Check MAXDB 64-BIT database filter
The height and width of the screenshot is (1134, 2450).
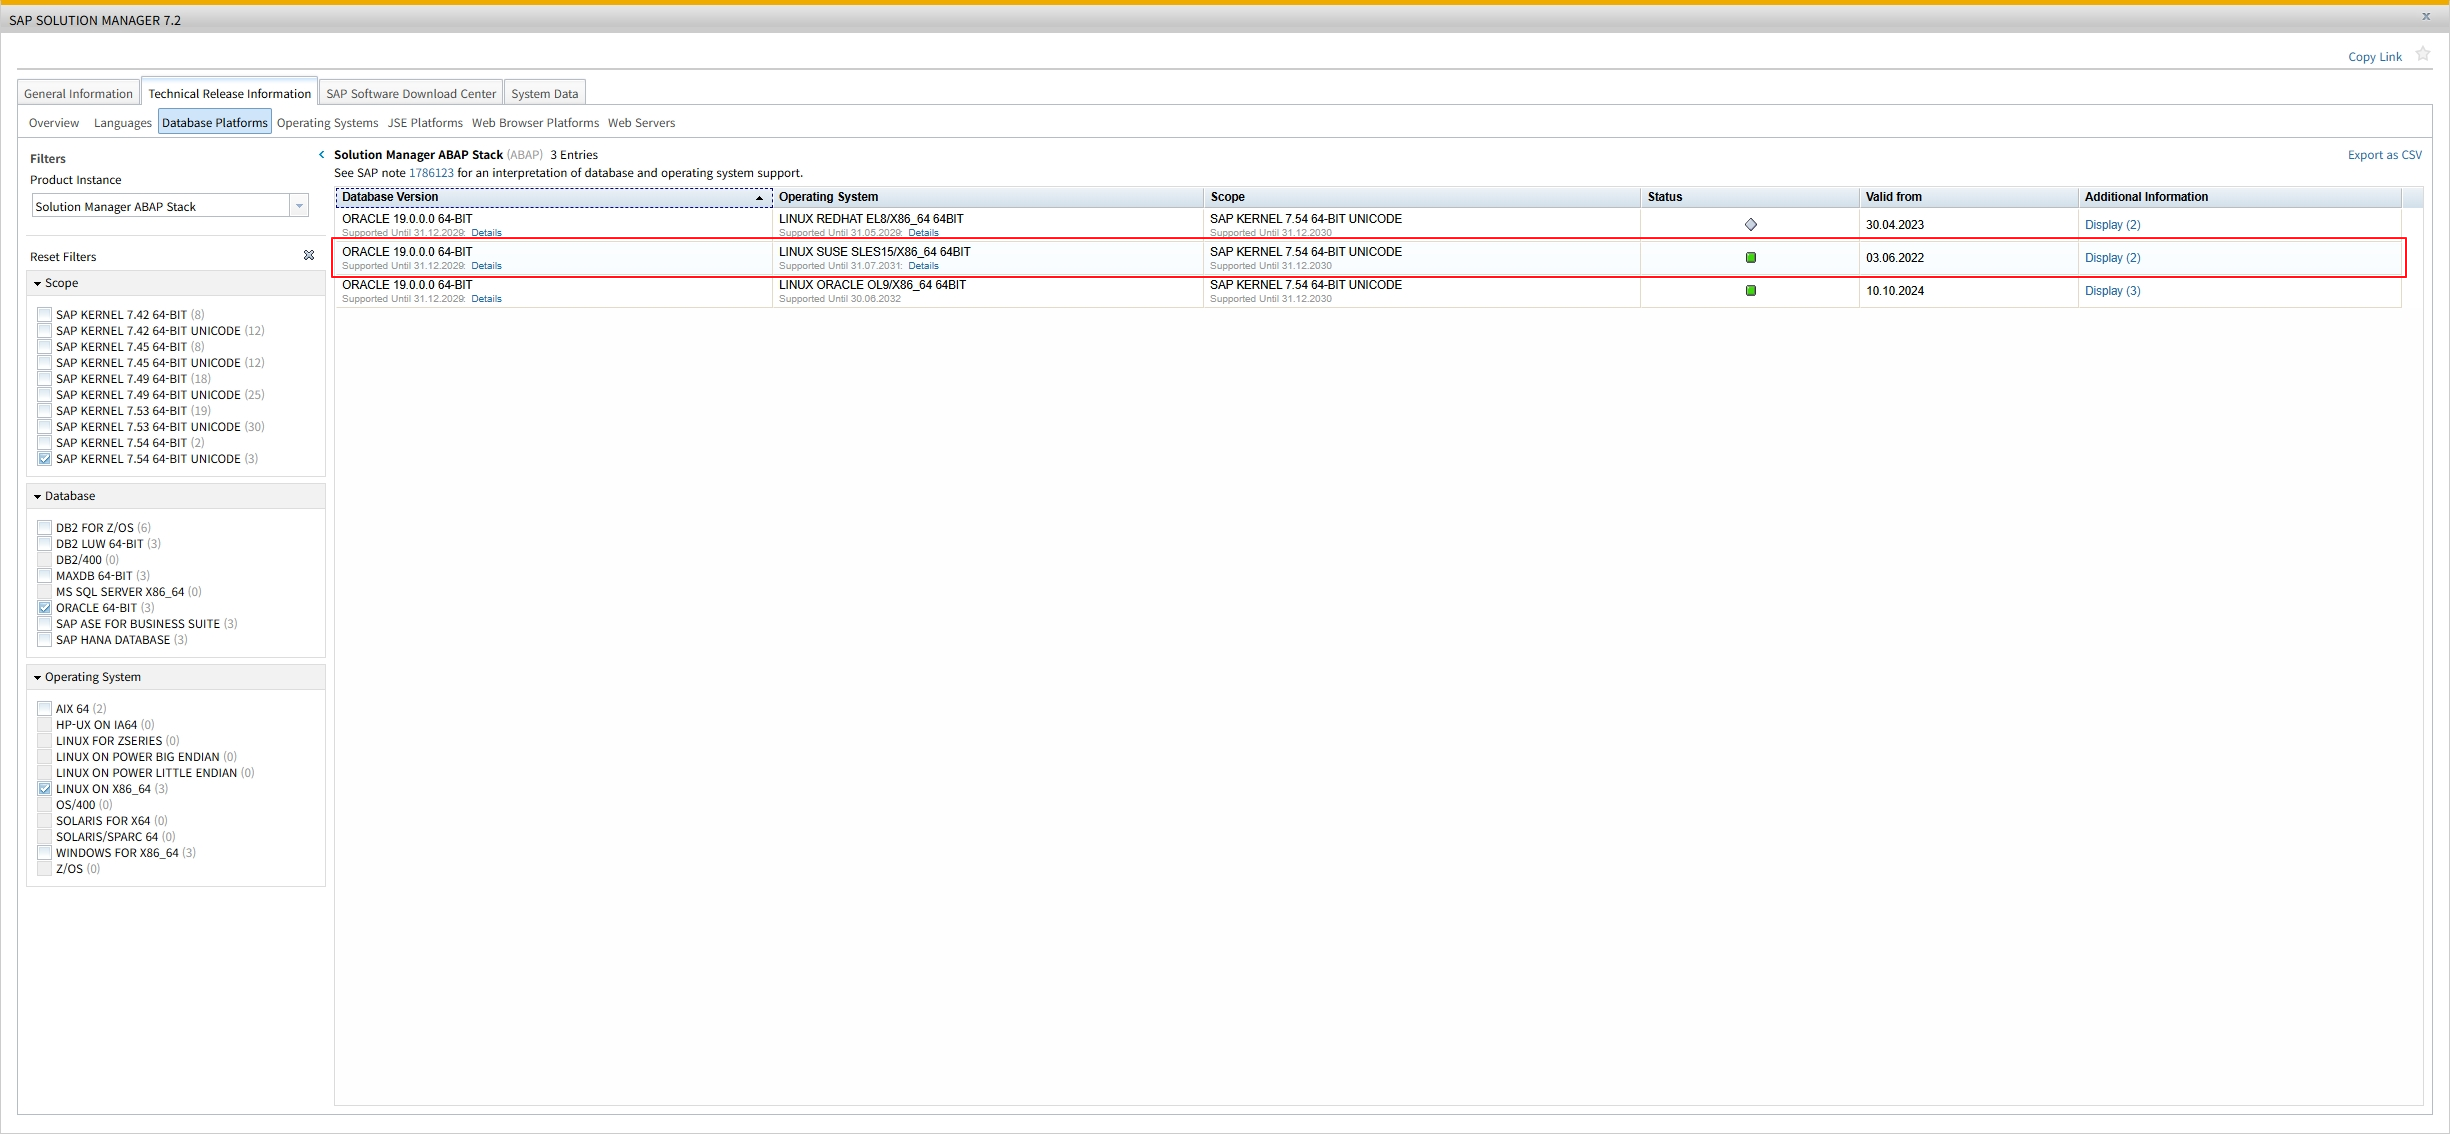pos(44,575)
